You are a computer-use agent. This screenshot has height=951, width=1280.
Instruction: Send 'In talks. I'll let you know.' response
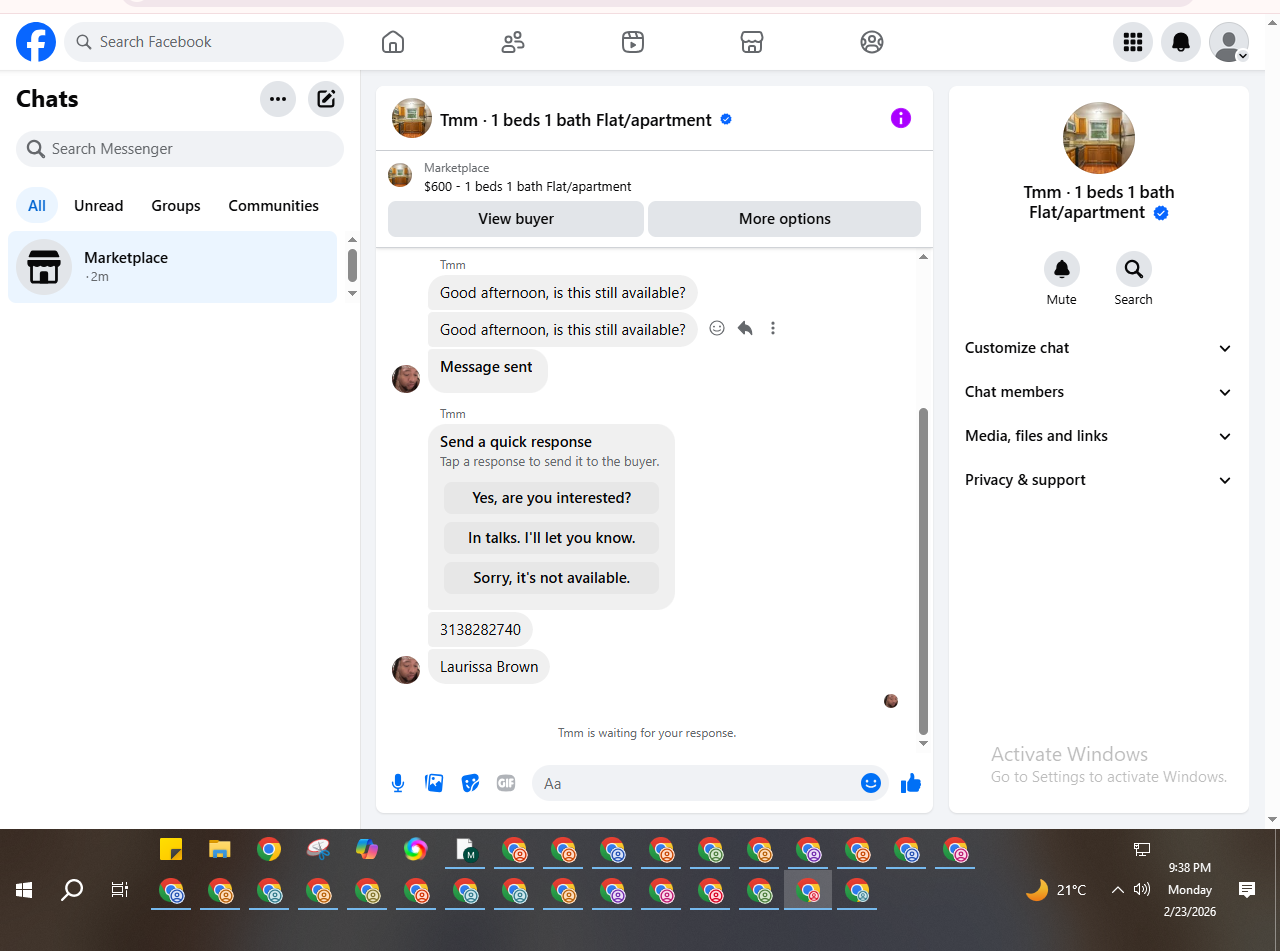click(552, 538)
